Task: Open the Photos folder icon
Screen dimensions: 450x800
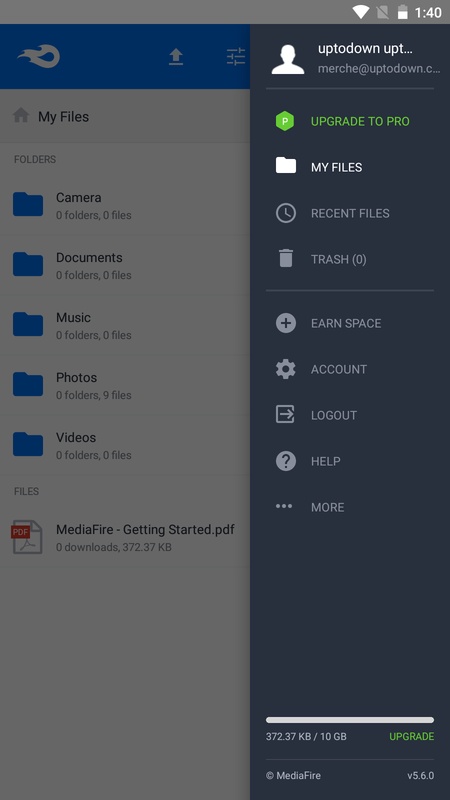Action: coord(28,384)
